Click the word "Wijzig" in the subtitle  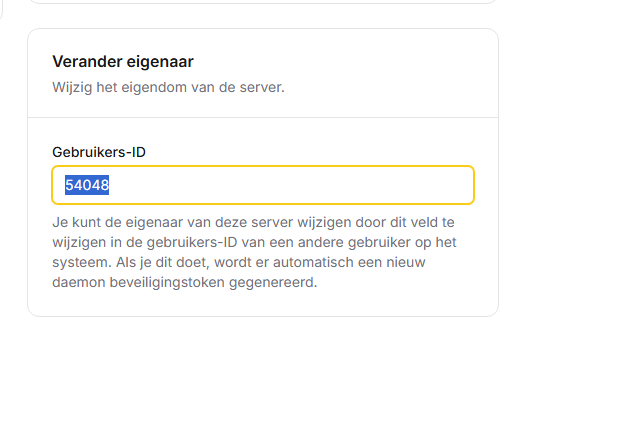coord(72,87)
